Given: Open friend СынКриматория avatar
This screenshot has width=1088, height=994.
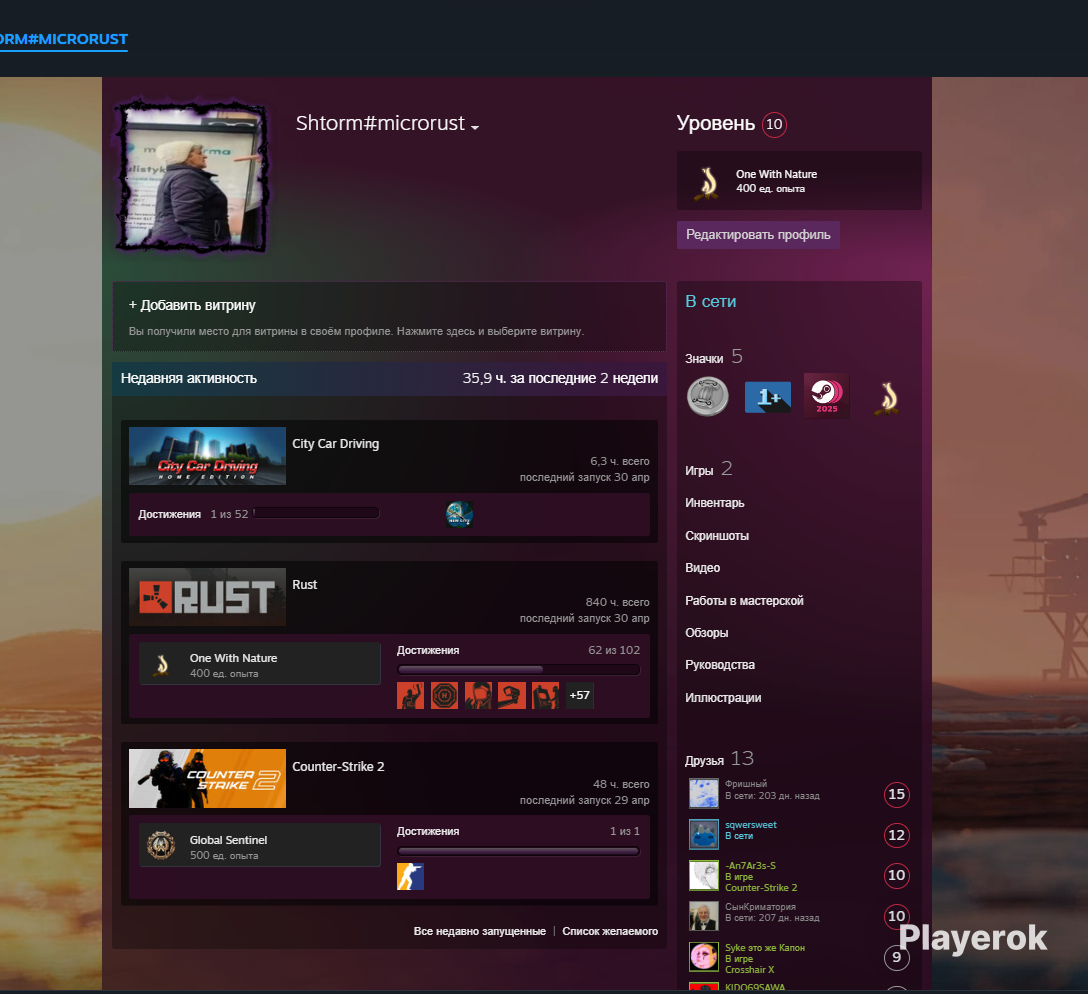Looking at the screenshot, I should (x=704, y=916).
